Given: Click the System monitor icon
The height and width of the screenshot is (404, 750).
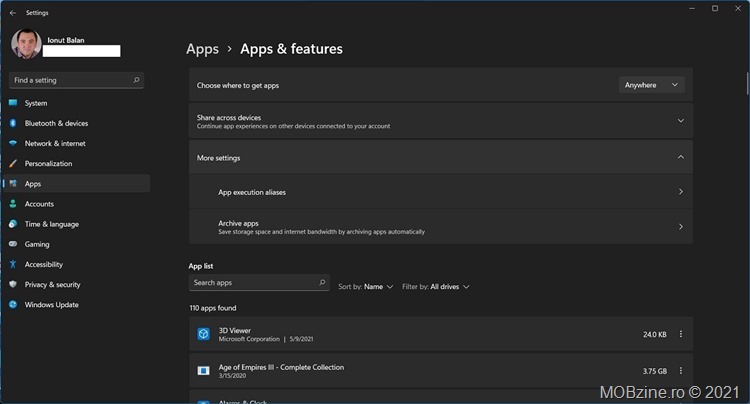Looking at the screenshot, I should point(13,103).
